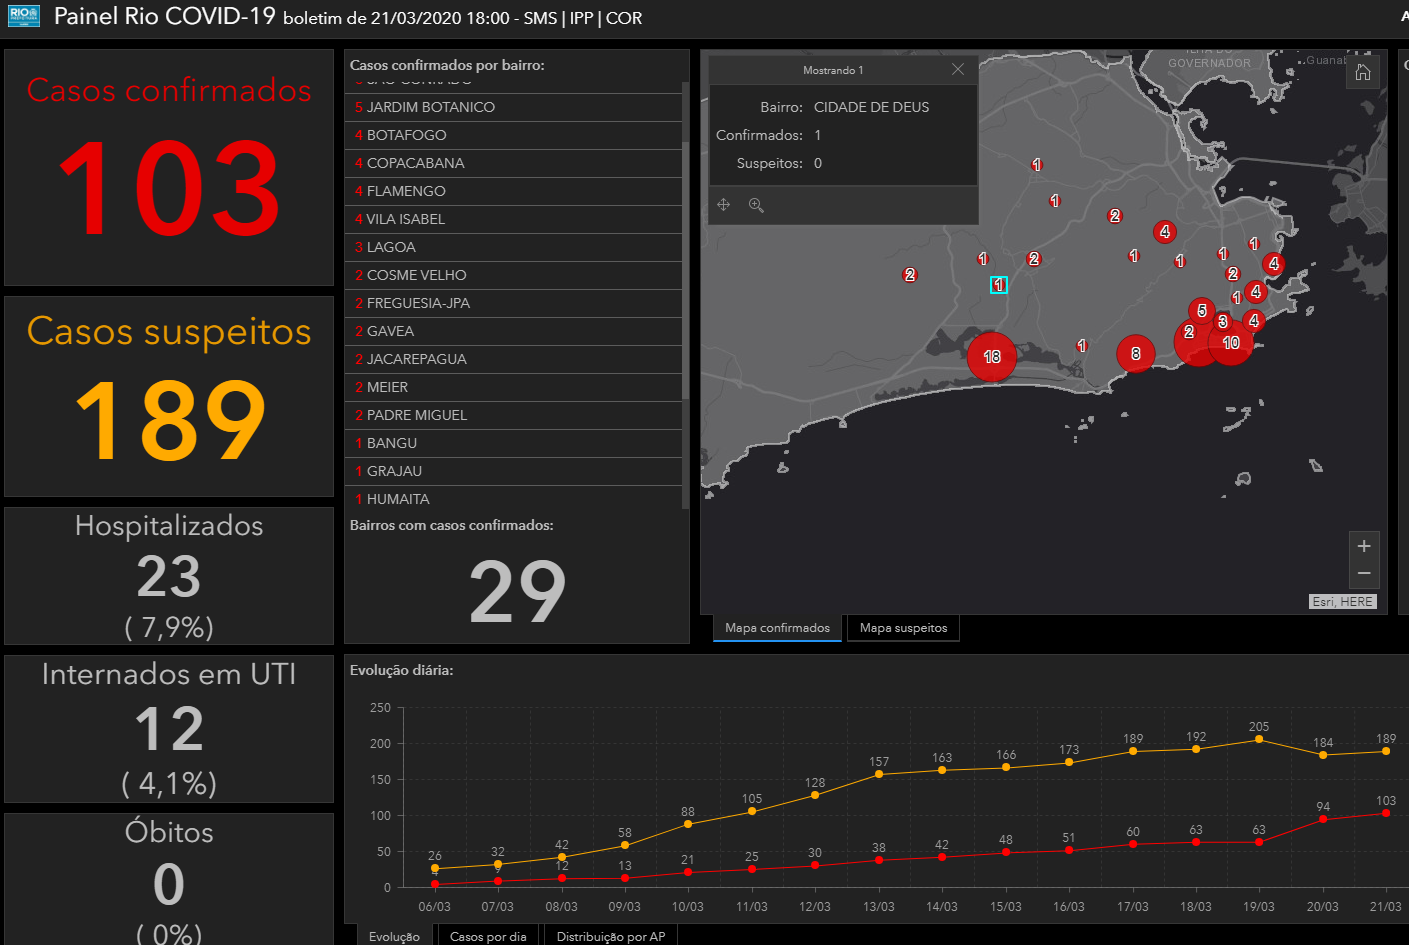Zoom in on the map with plus button

coord(1363,546)
